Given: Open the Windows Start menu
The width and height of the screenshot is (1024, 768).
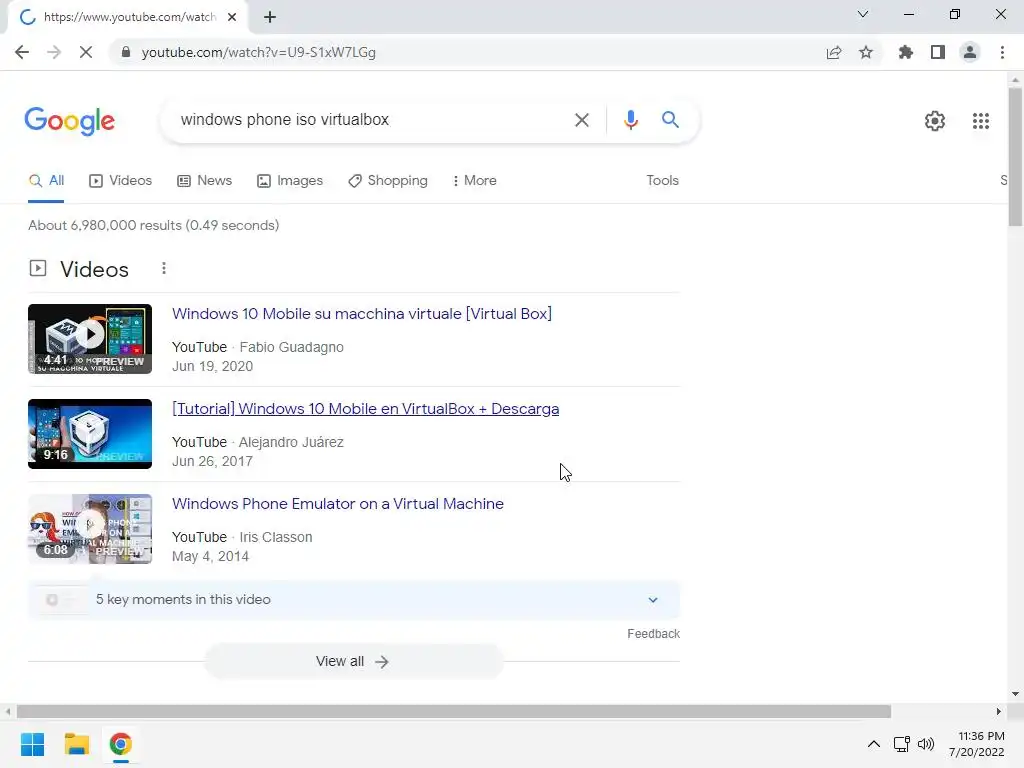Looking at the screenshot, I should coord(33,744).
